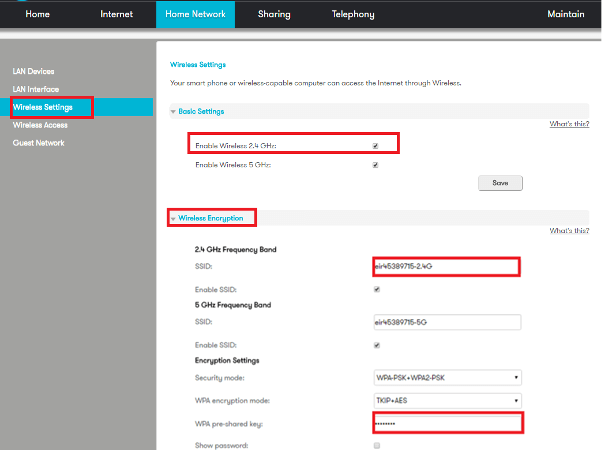Go to the Telephony tab

pos(353,14)
